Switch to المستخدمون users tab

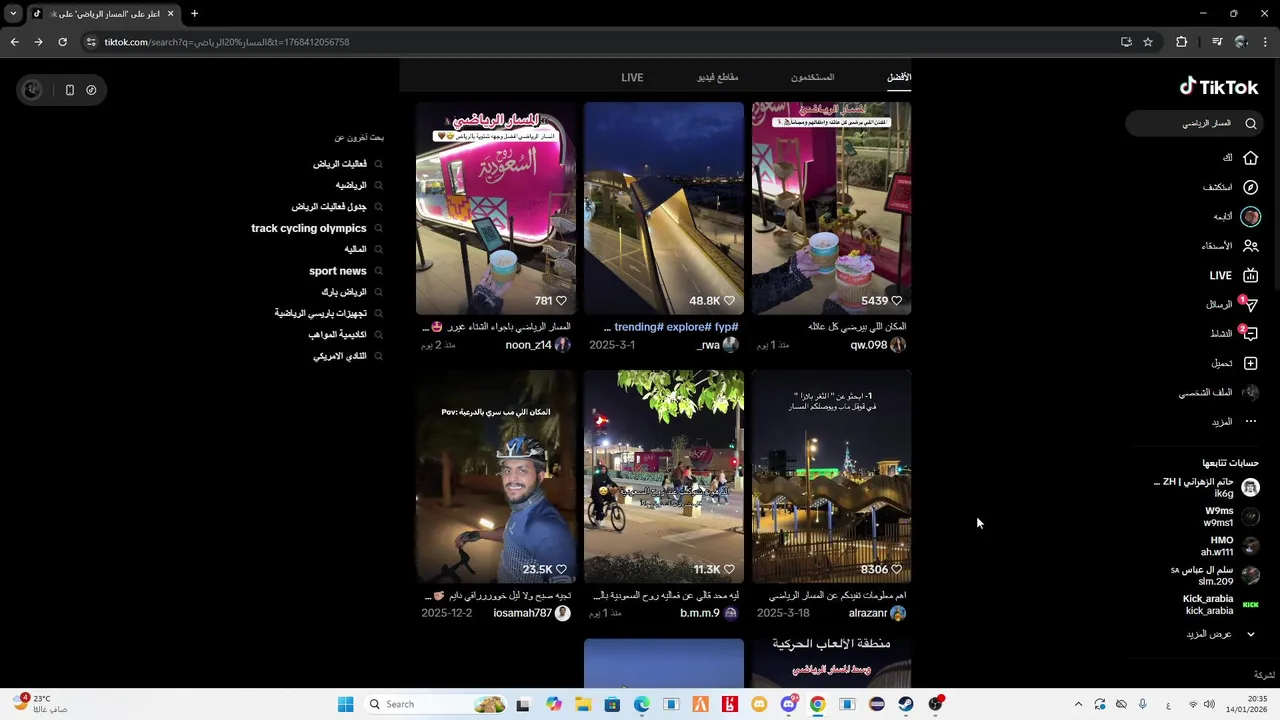tap(812, 77)
